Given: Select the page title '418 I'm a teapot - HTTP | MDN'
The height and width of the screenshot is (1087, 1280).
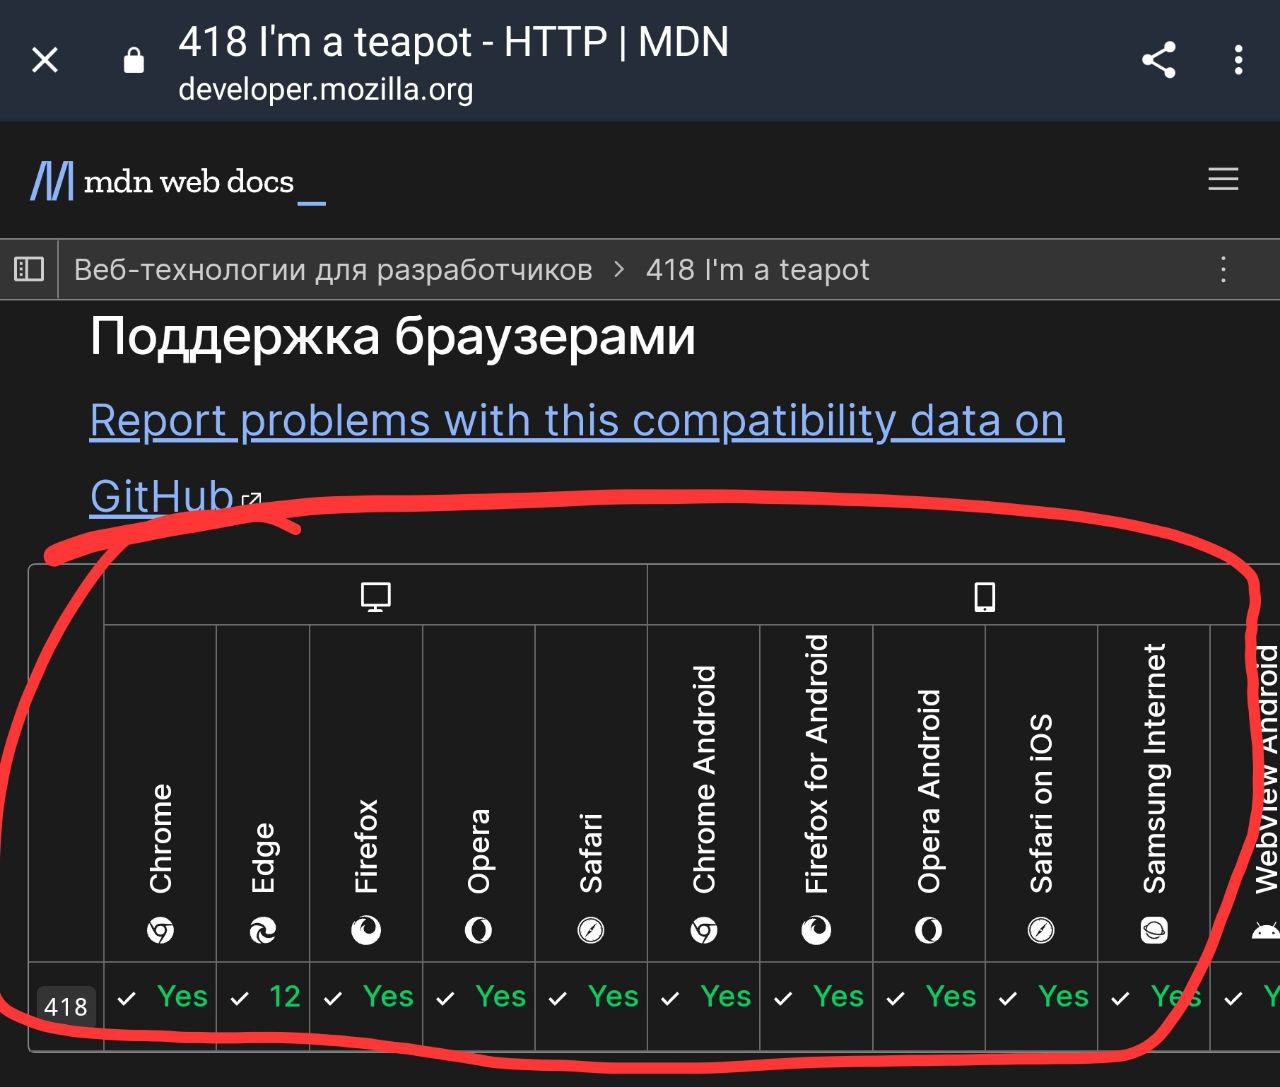Looking at the screenshot, I should [454, 42].
